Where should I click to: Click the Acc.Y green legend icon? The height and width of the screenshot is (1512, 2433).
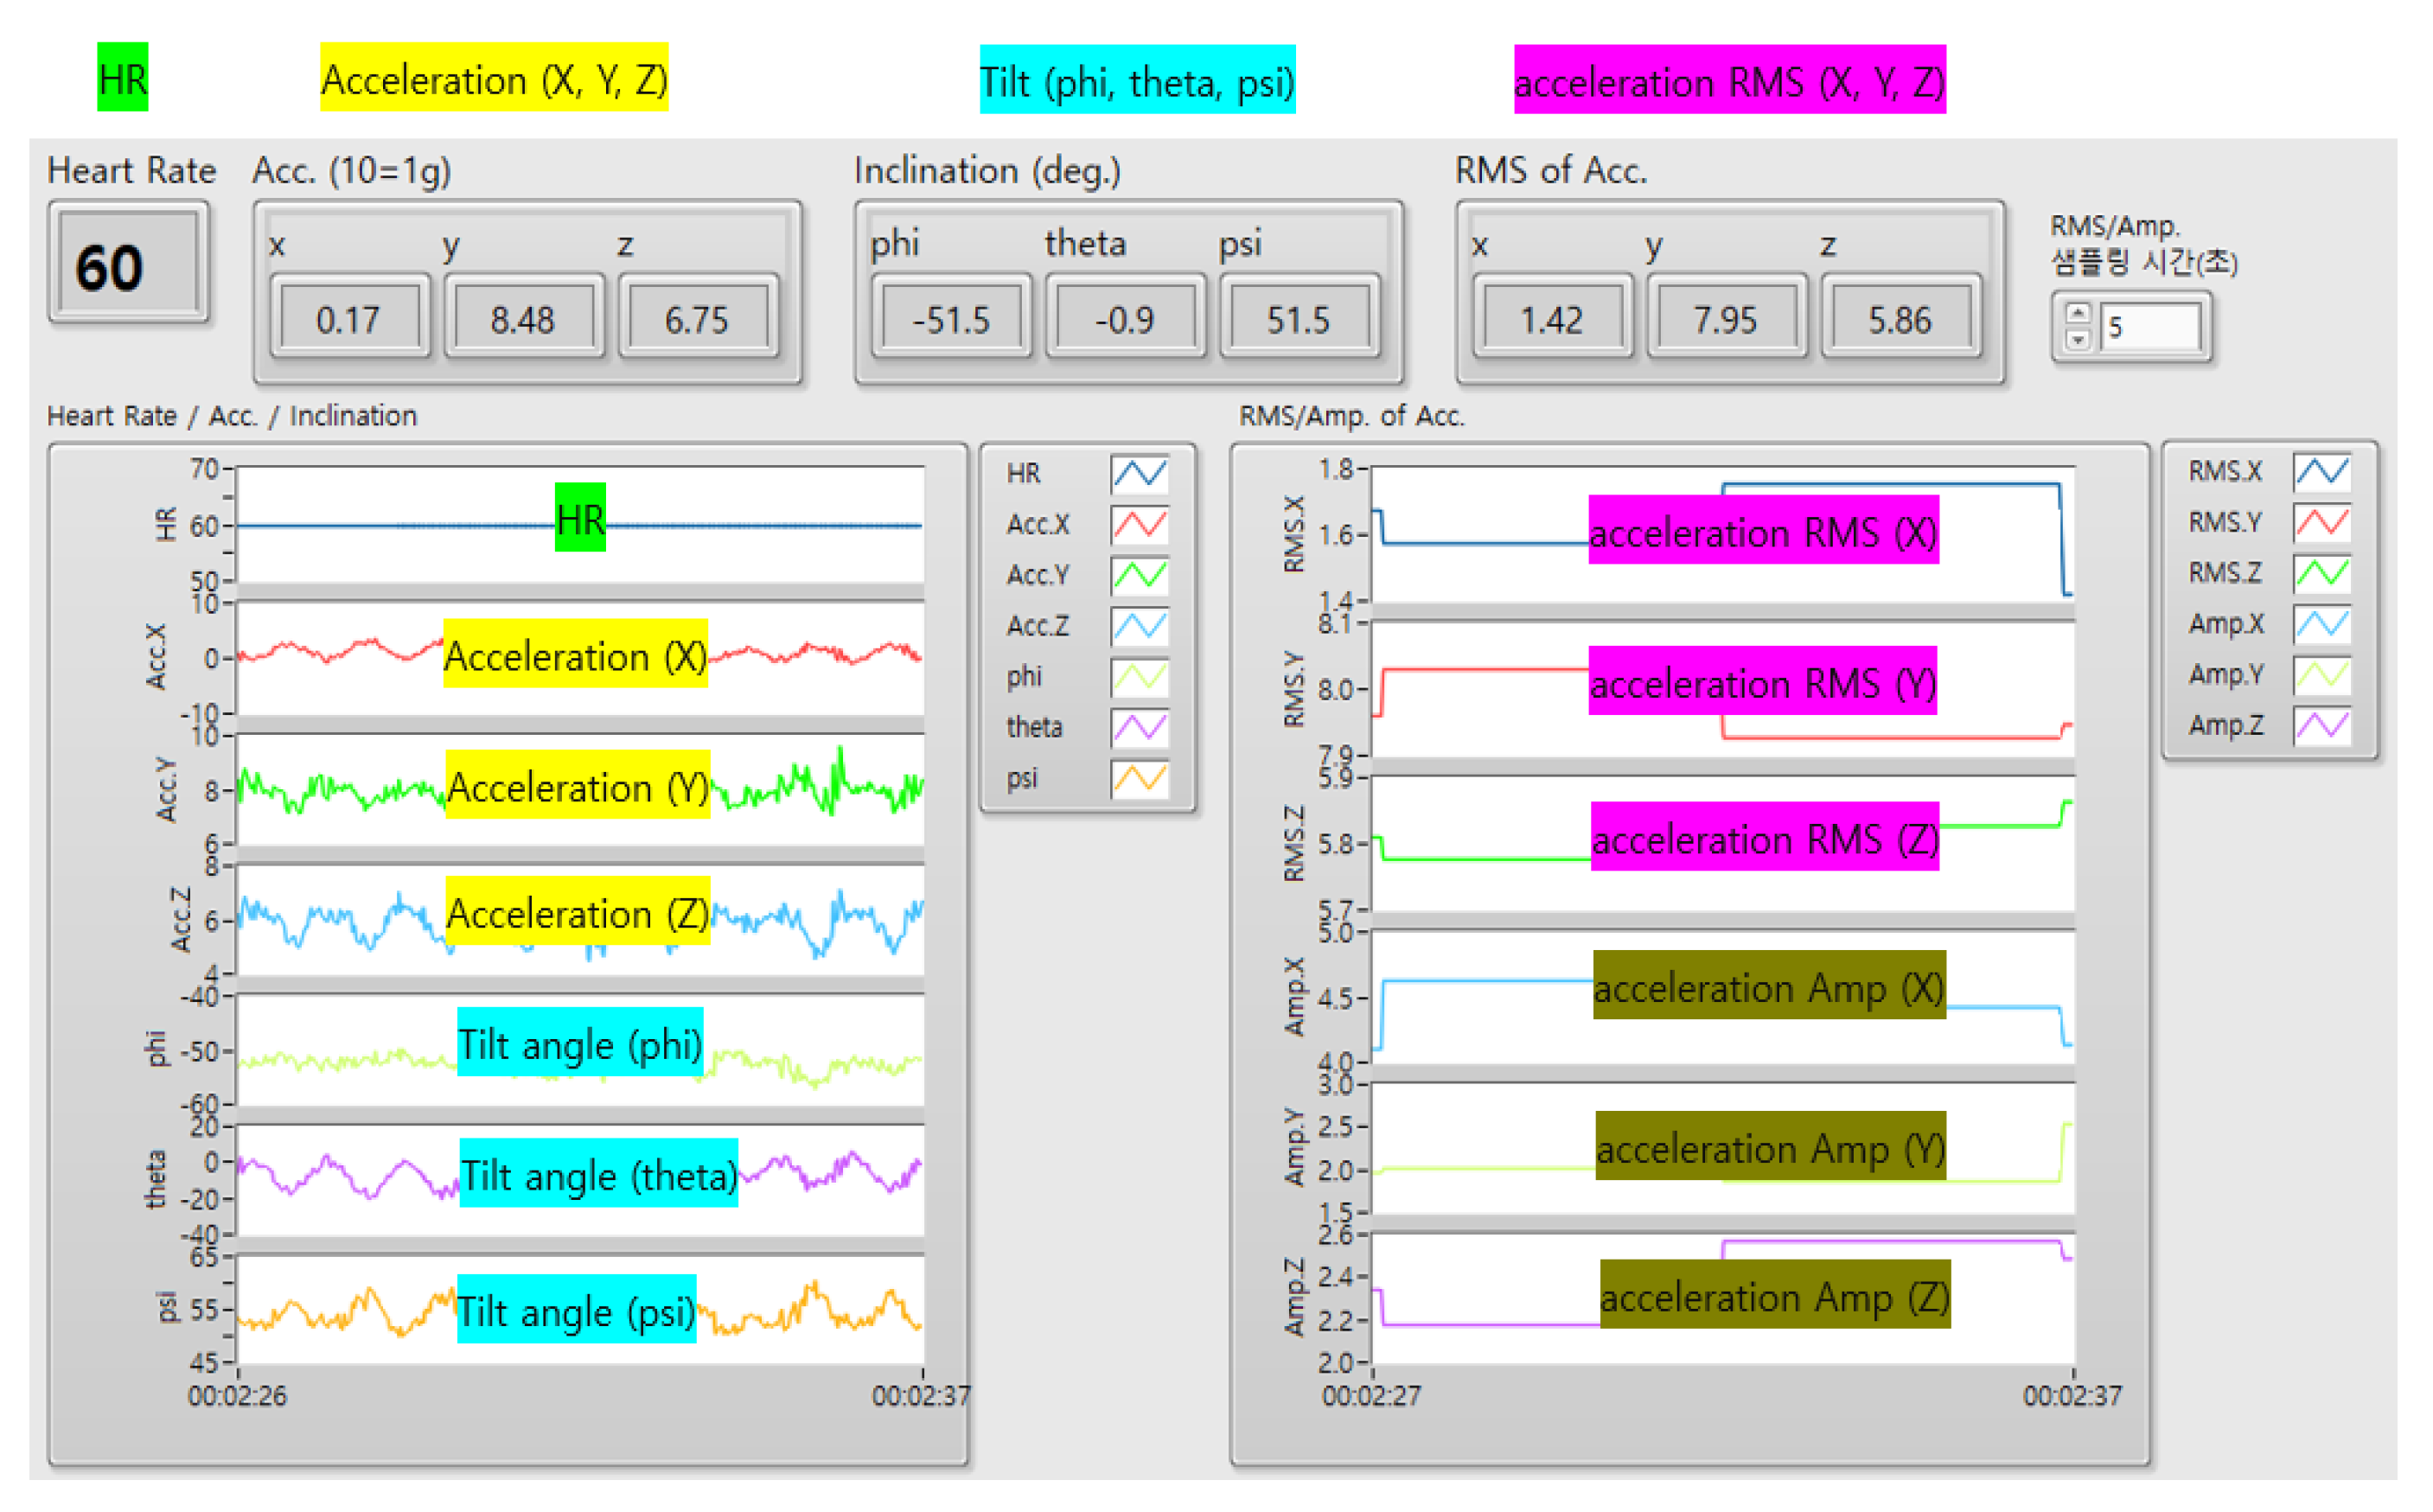[1139, 575]
